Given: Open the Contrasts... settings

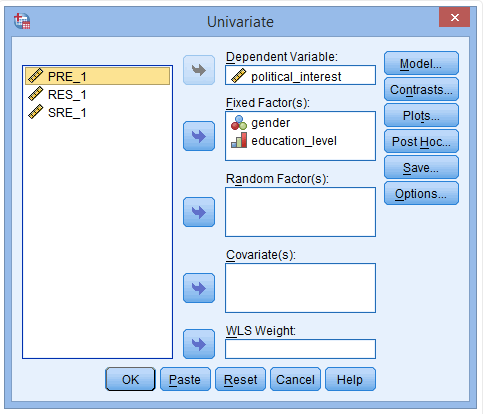Looking at the screenshot, I should [421, 89].
